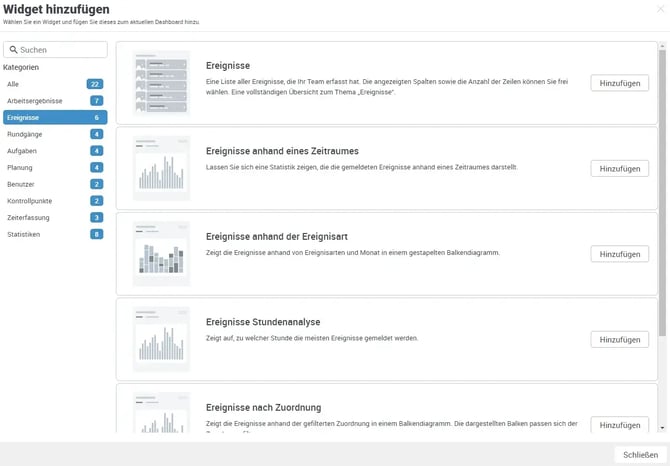The width and height of the screenshot is (670, 466).
Task: Switch to the Statistiken category
Action: click(55, 234)
